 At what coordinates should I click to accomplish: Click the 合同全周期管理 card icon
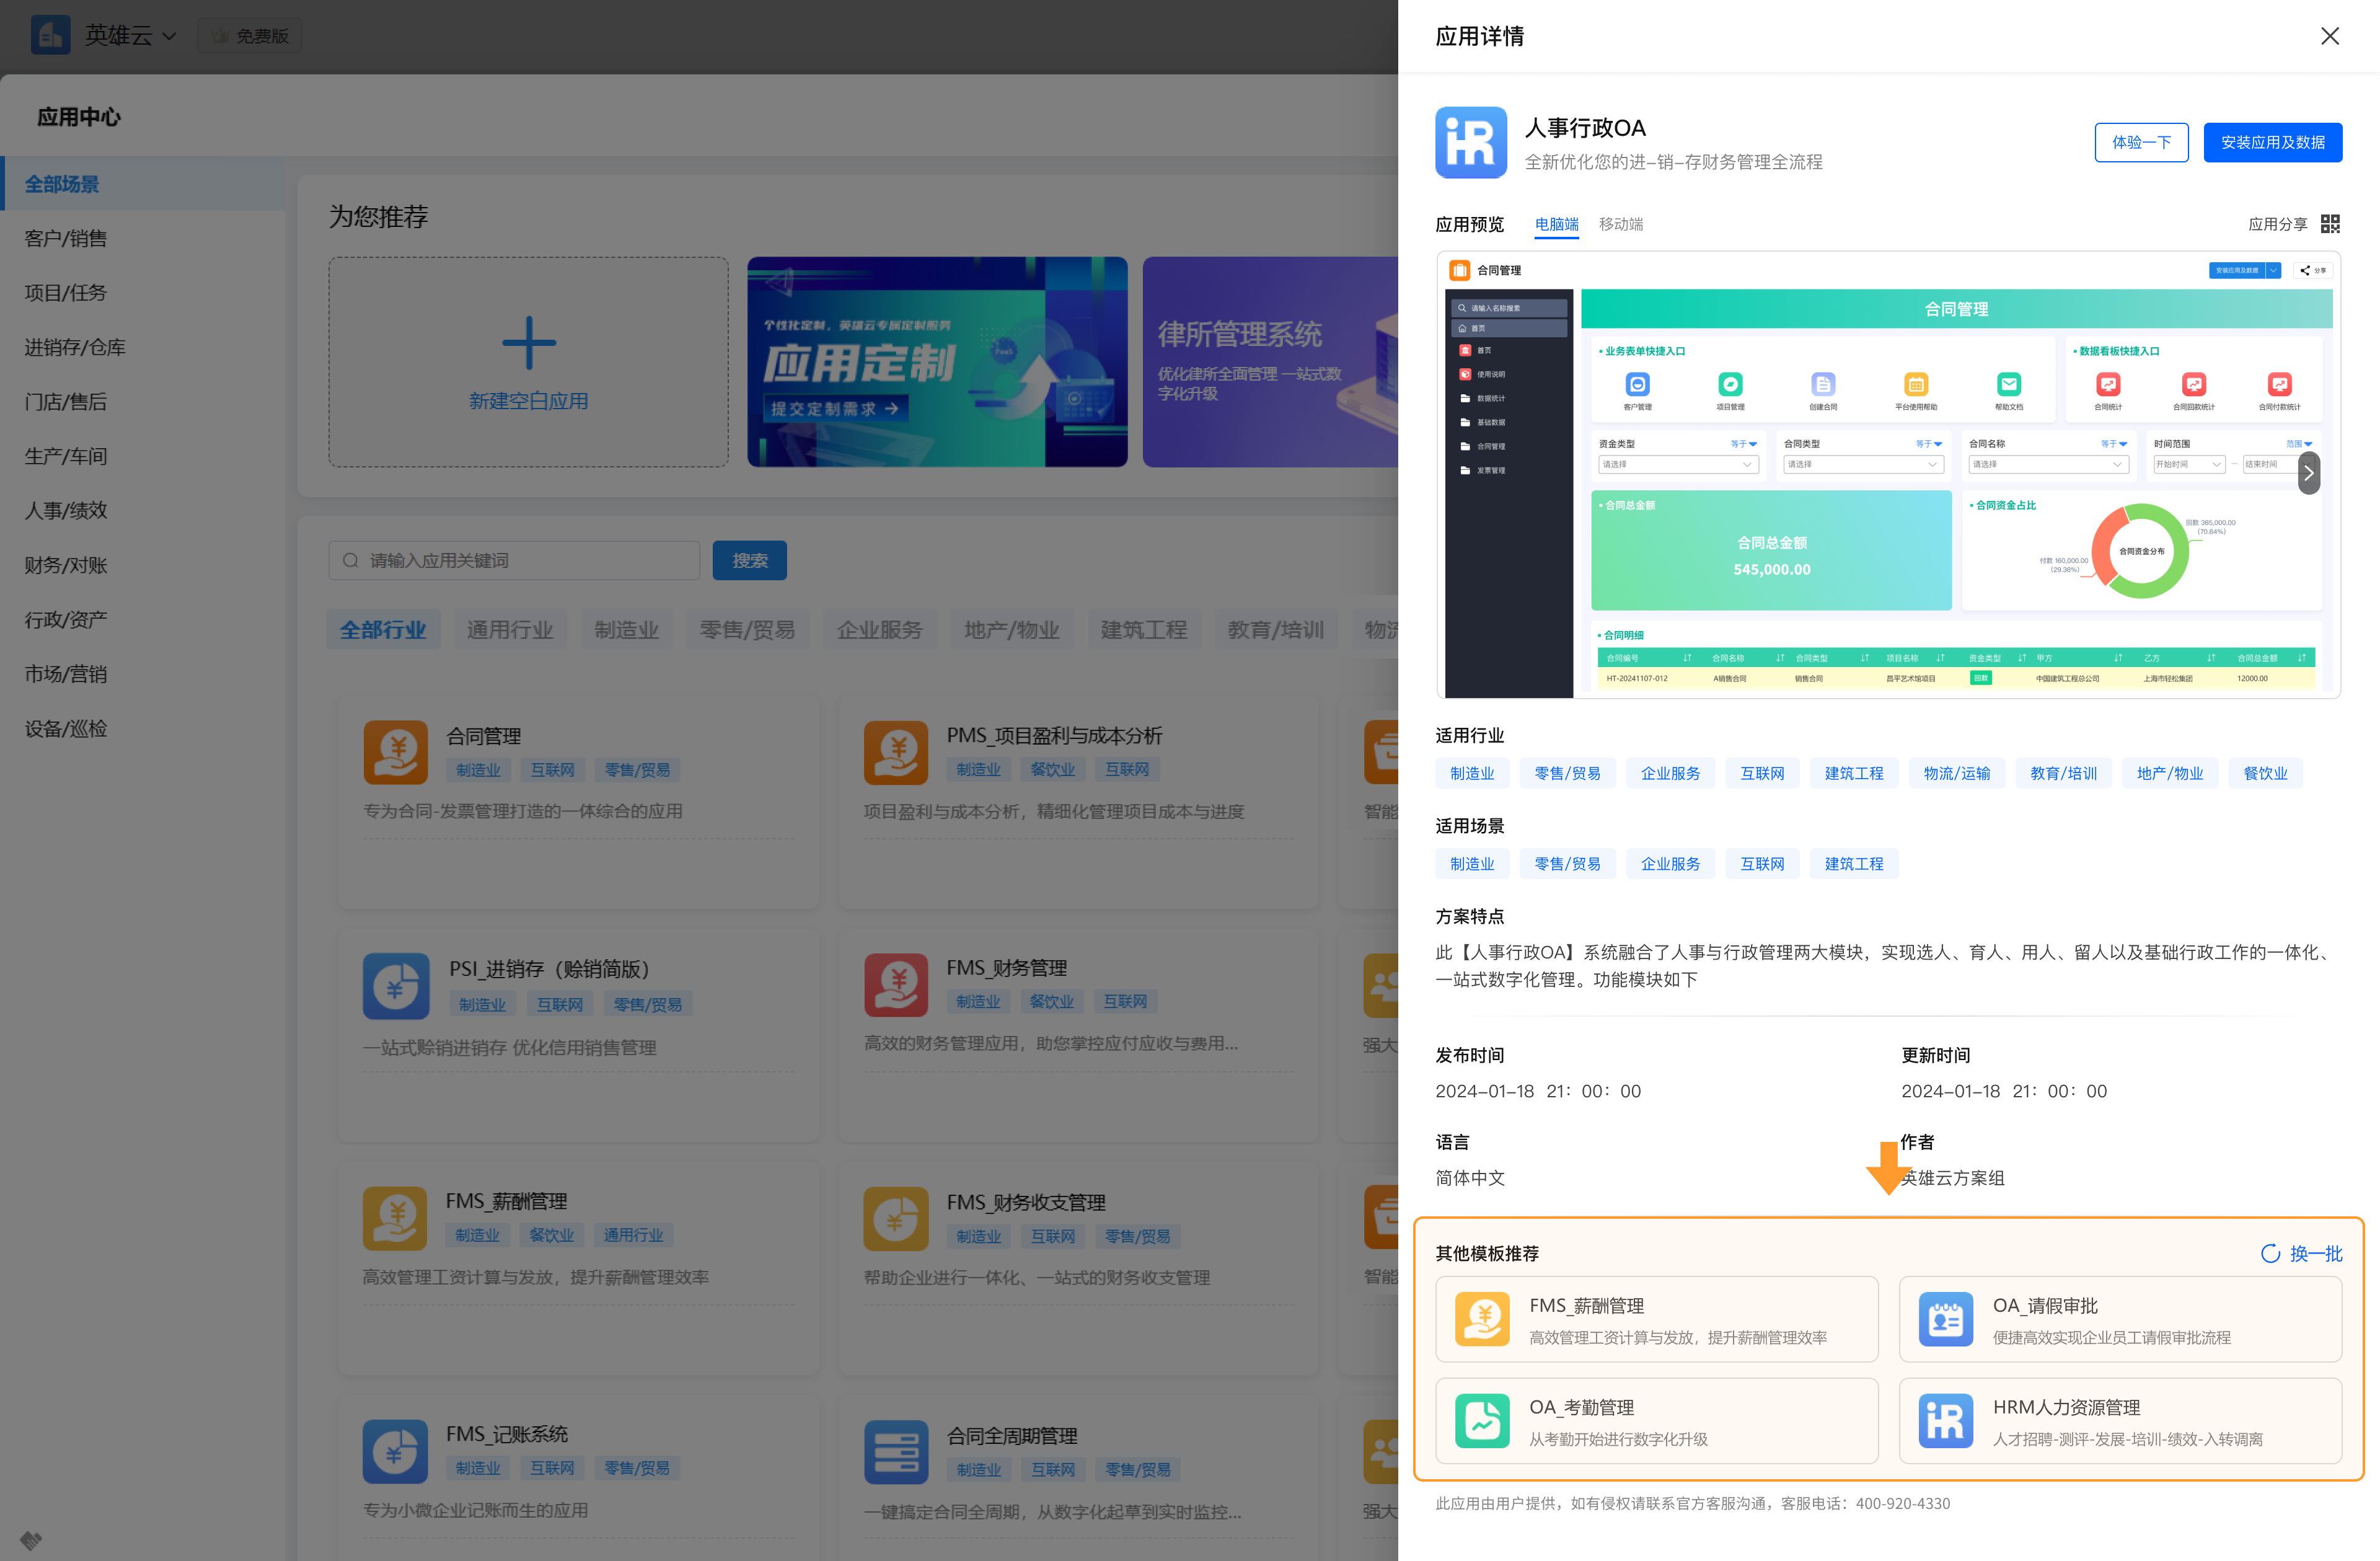(895, 1452)
